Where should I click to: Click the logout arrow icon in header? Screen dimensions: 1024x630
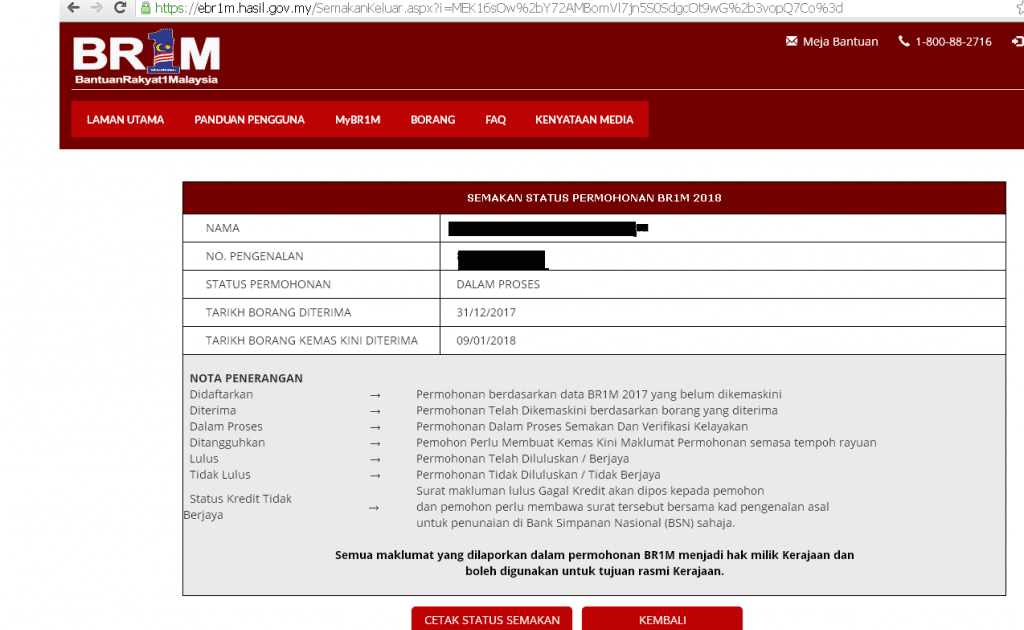point(1017,41)
